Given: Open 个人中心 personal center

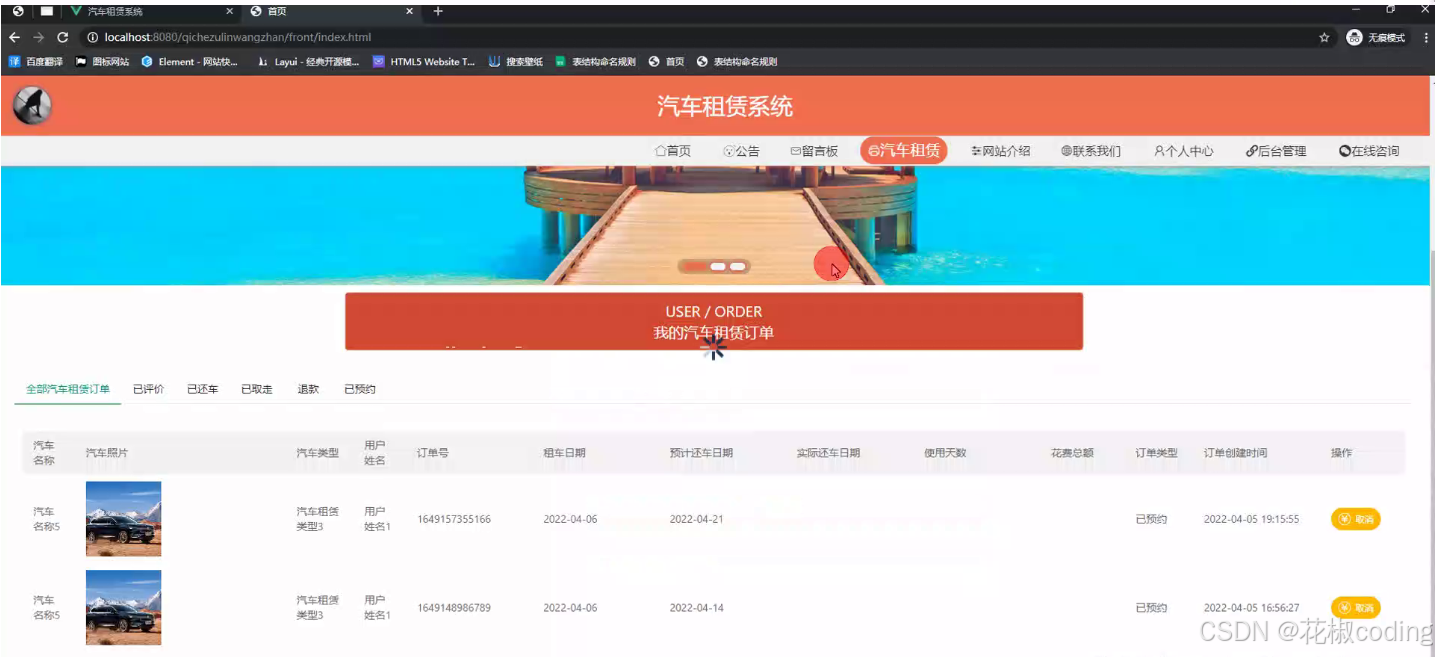Looking at the screenshot, I should pyautogui.click(x=1184, y=150).
